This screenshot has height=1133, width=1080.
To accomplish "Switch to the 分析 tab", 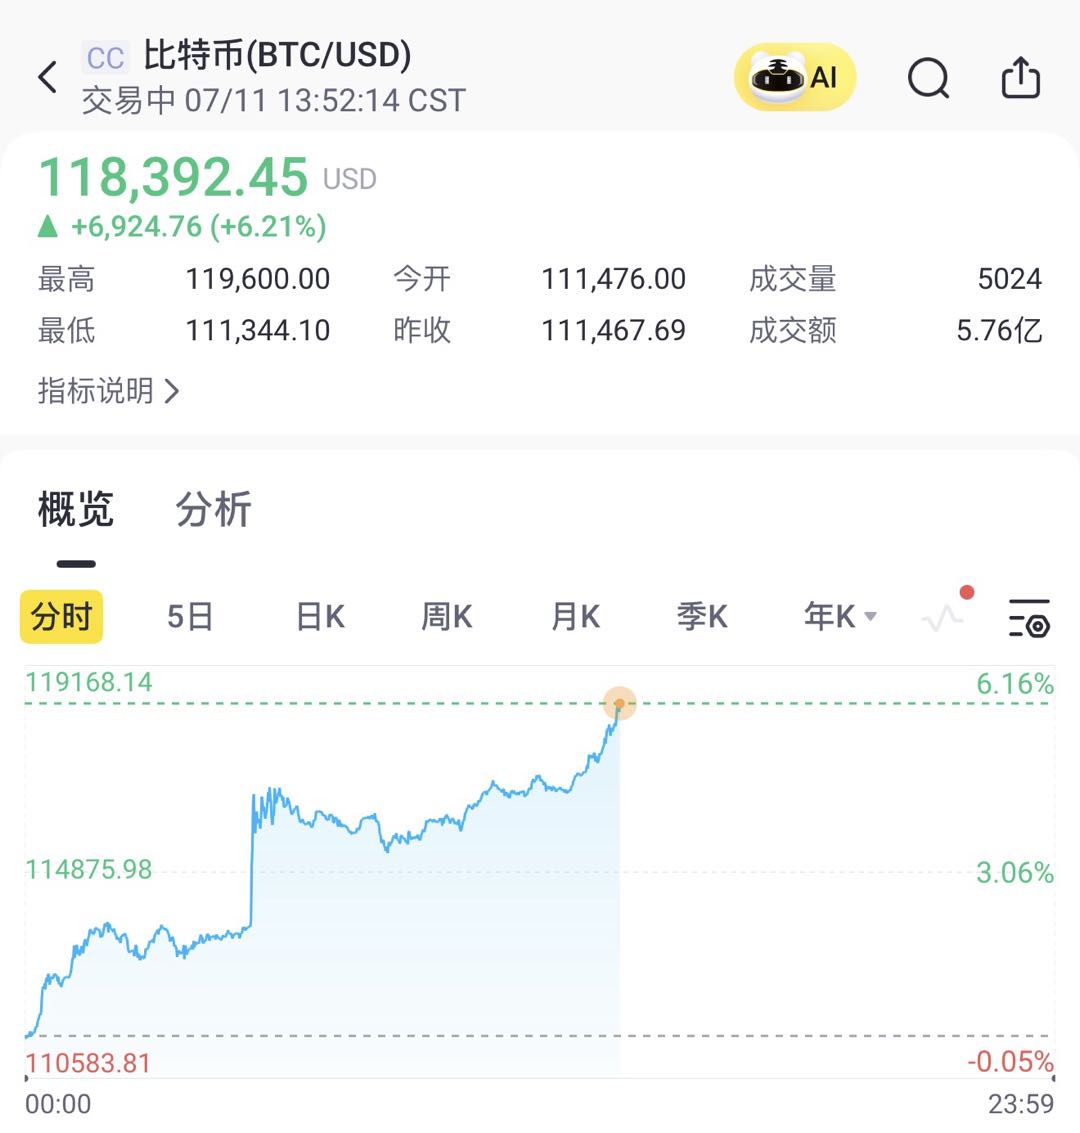I will pyautogui.click(x=213, y=510).
